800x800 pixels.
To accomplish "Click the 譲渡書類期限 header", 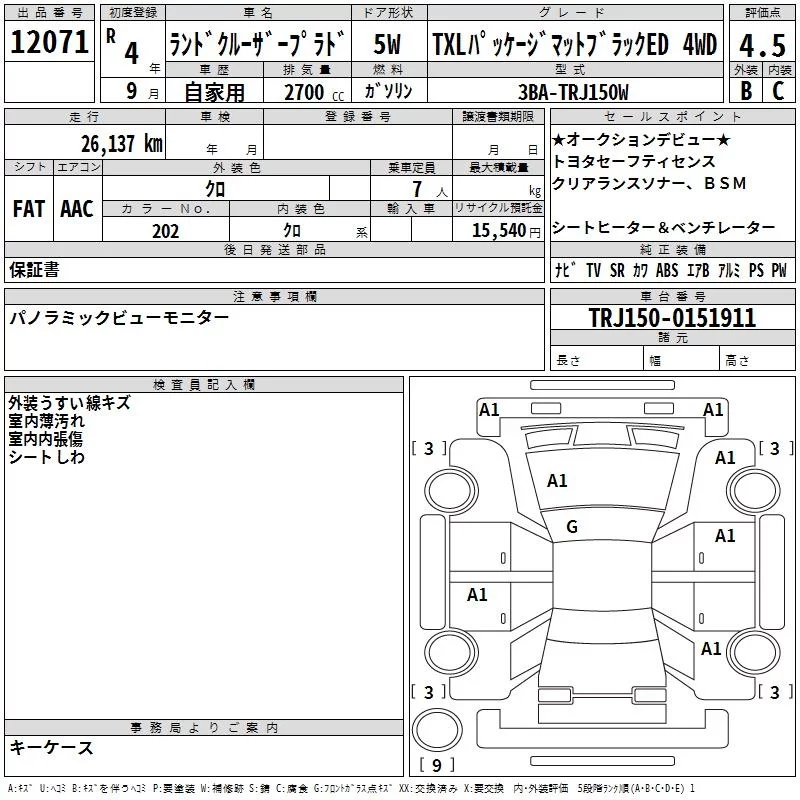I will click(498, 116).
